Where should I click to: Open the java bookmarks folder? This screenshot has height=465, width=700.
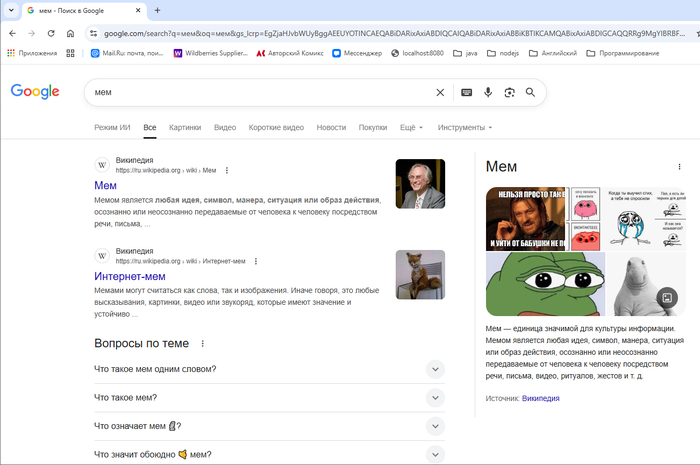465,53
